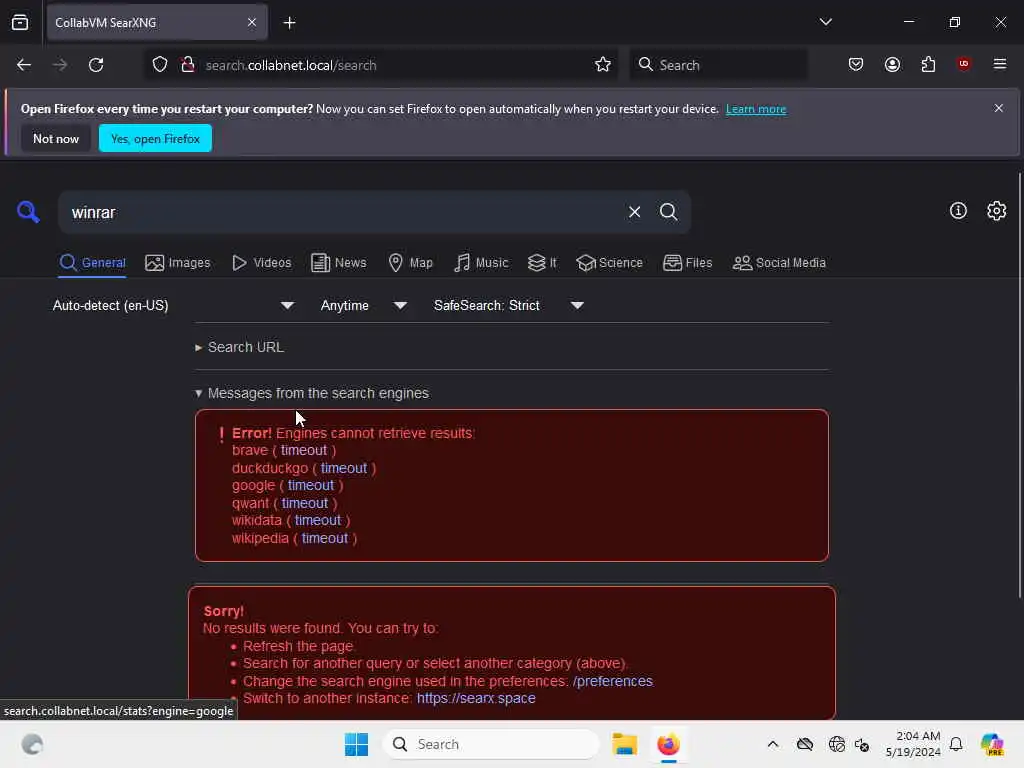Click the qwant timeout link
The image size is (1024, 768).
pyautogui.click(x=304, y=504)
